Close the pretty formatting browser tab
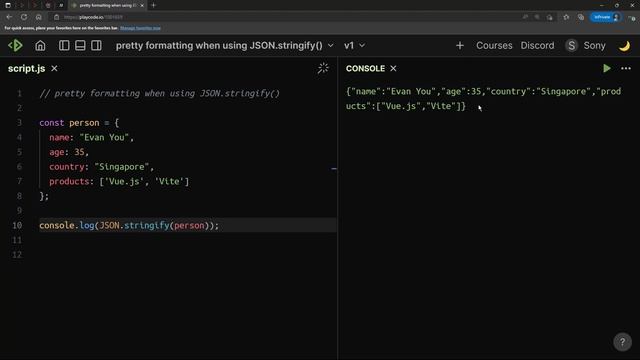 [x=142, y=5]
